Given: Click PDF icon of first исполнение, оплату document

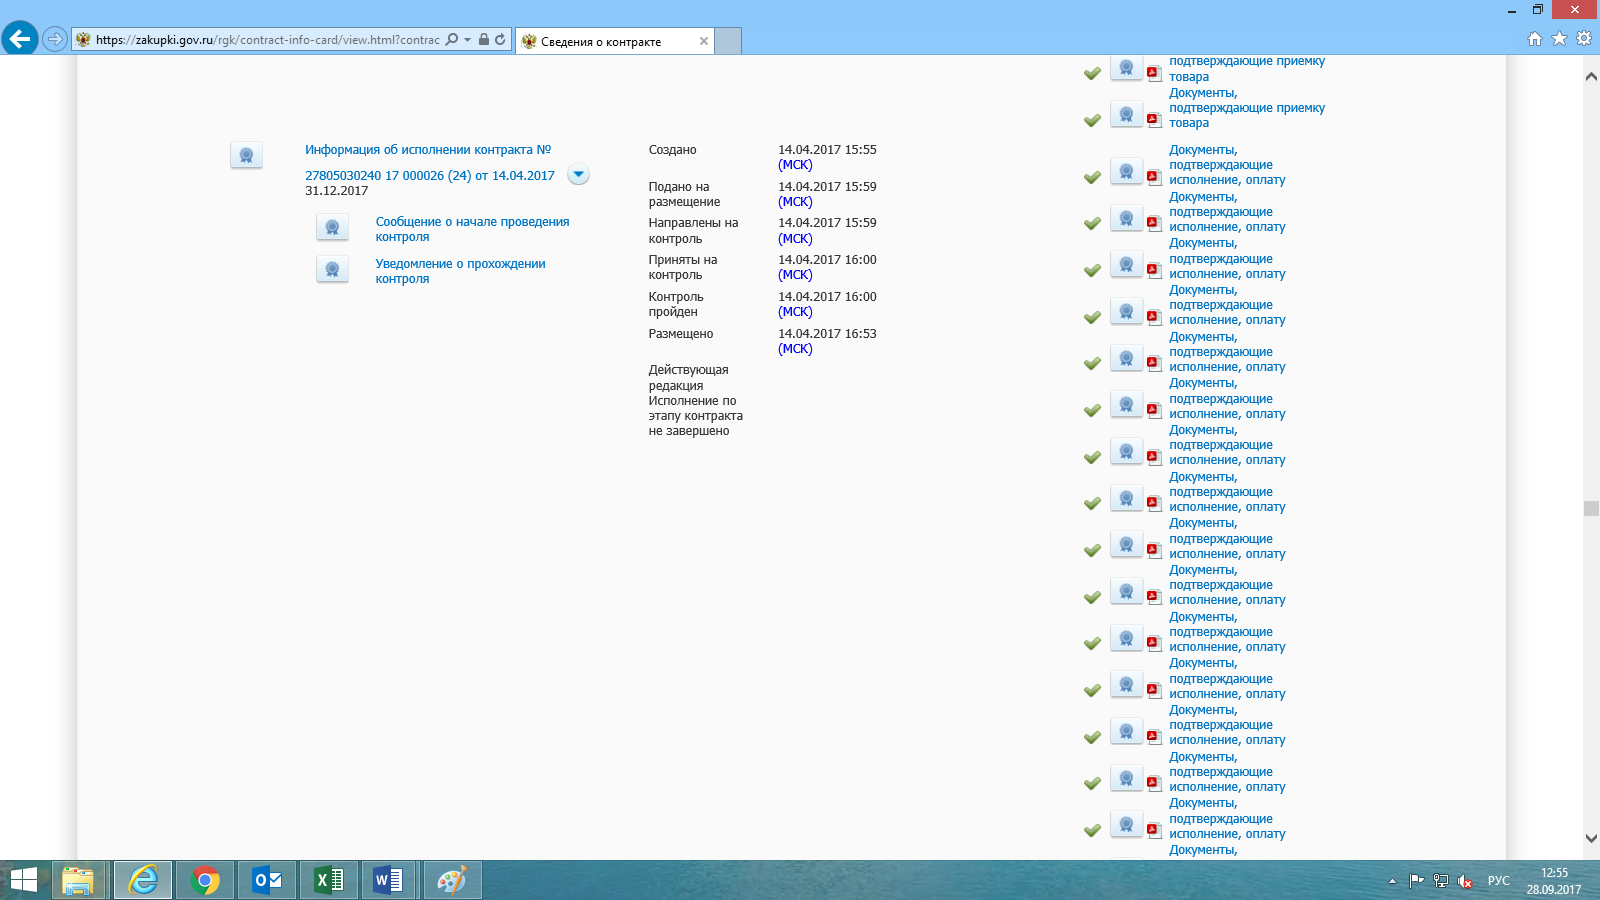Looking at the screenshot, I should [1153, 177].
